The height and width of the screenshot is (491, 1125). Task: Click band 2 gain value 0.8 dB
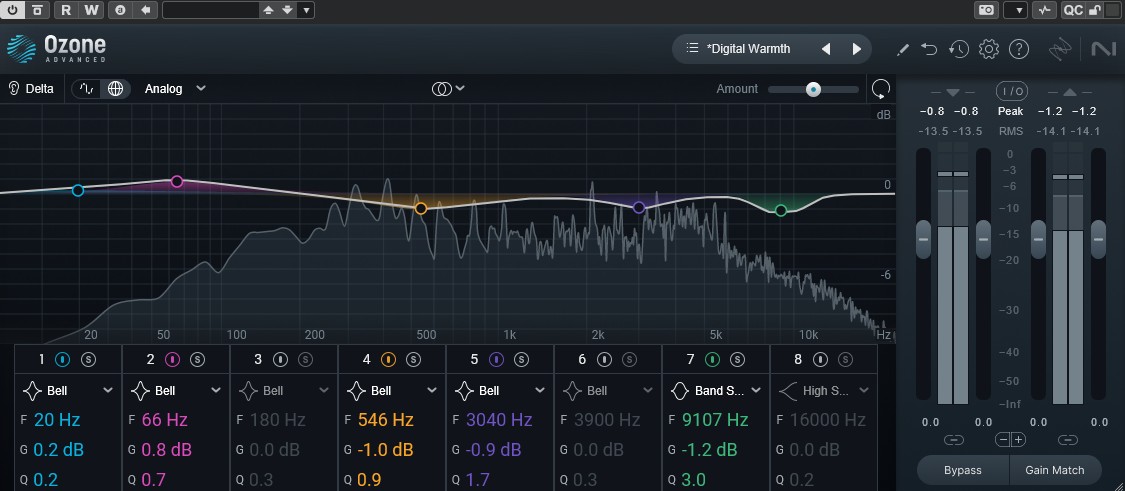(166, 450)
